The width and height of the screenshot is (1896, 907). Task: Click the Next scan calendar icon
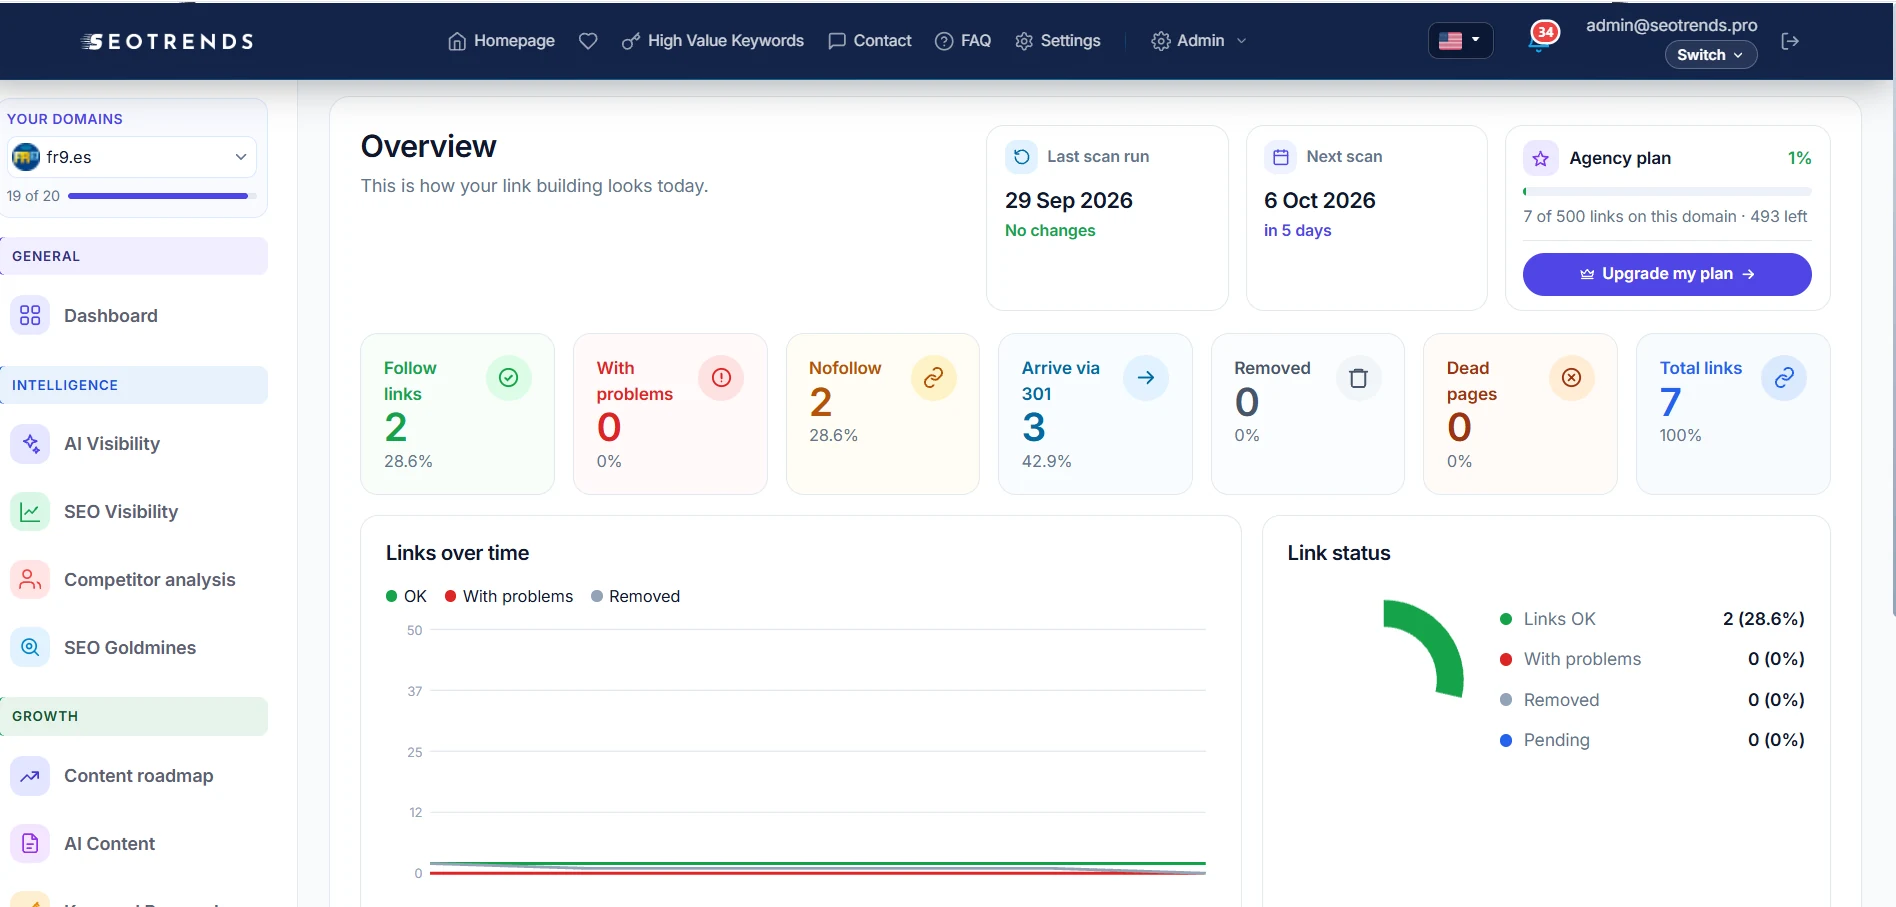click(1280, 157)
